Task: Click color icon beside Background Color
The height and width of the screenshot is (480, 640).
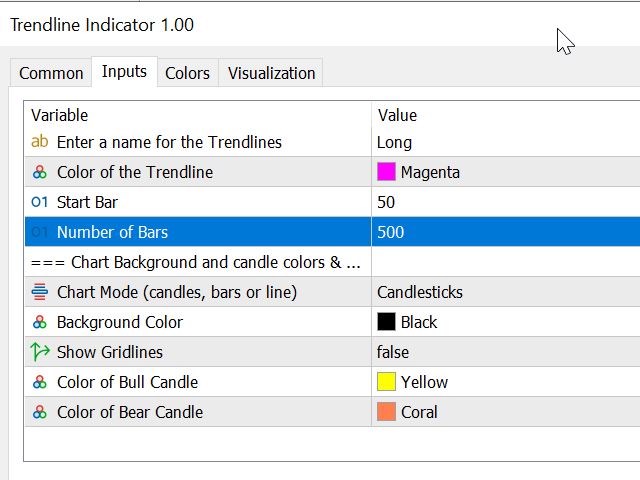Action: [x=40, y=322]
